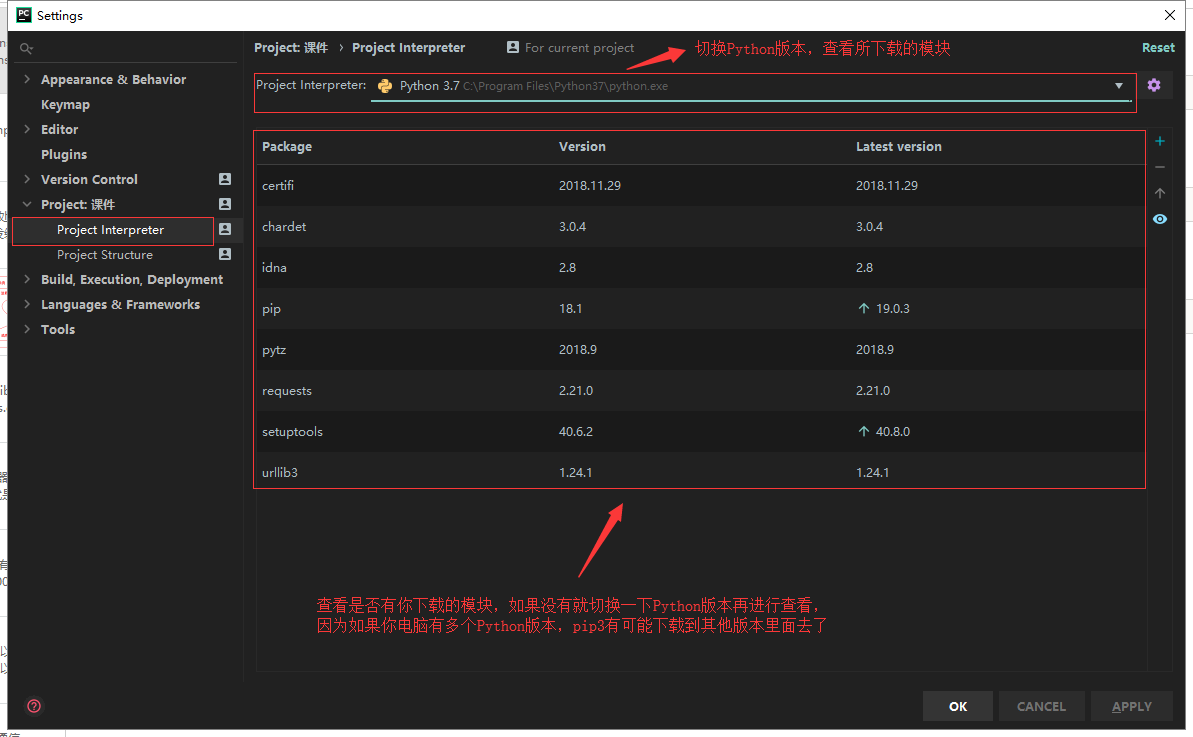Click the upgrade arrow next to setuptools 40.8.0
Image resolution: width=1193 pixels, height=737 pixels.
(x=864, y=431)
